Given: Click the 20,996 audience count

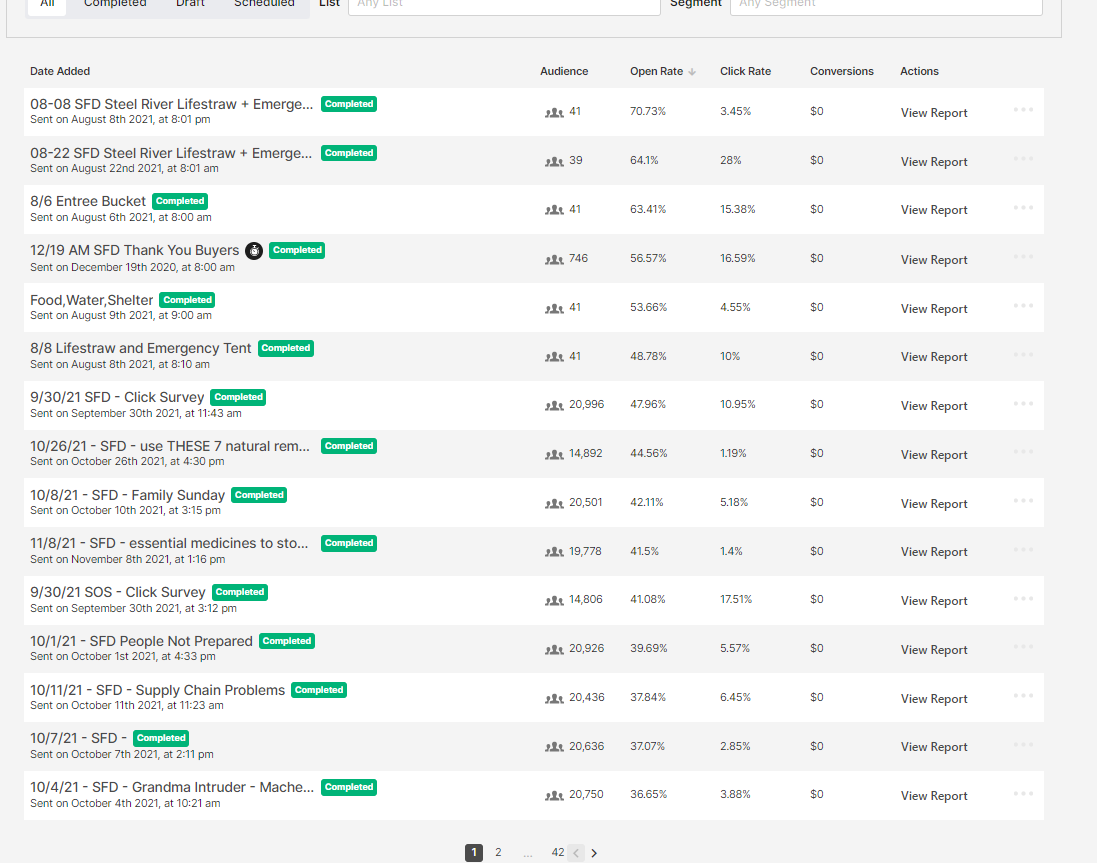Looking at the screenshot, I should coord(586,404).
